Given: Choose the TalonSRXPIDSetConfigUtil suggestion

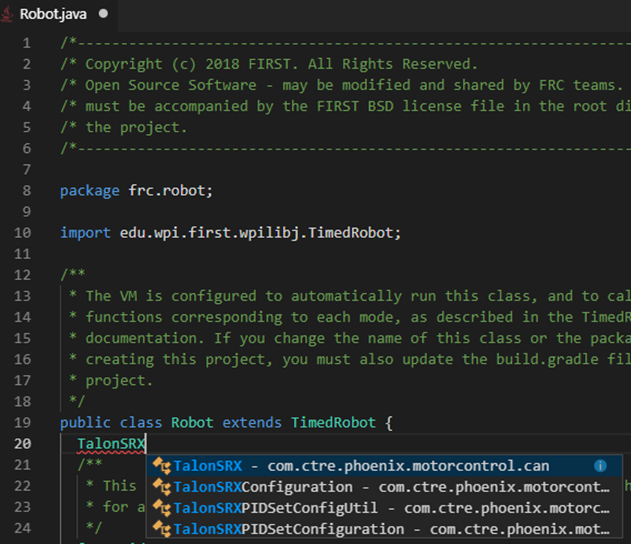Looking at the screenshot, I should coord(384,508).
